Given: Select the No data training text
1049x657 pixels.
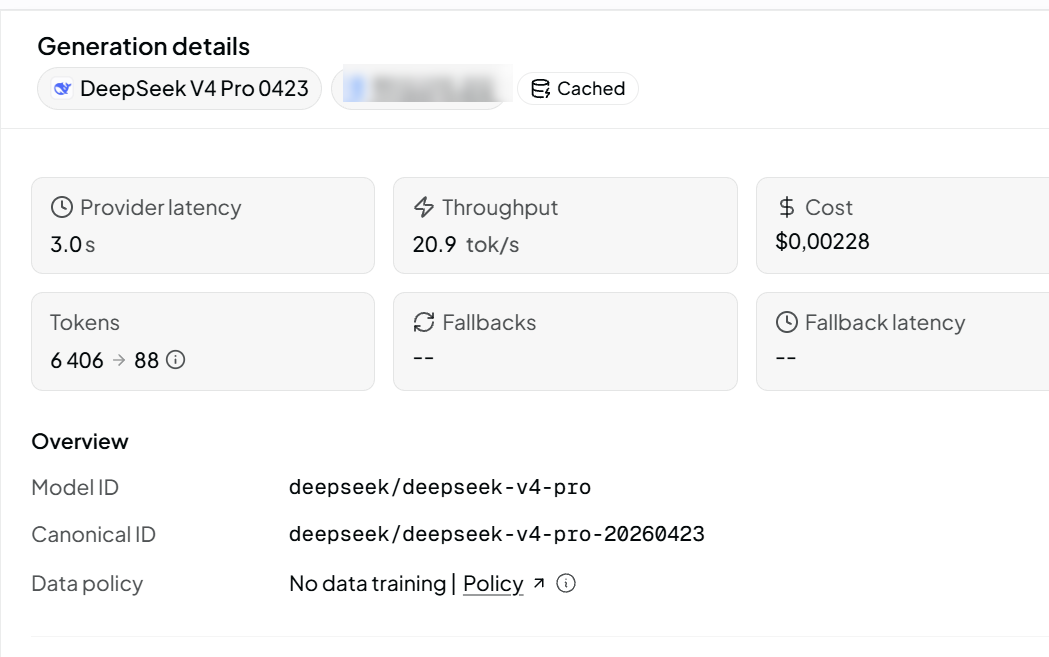Looking at the screenshot, I should (x=367, y=584).
